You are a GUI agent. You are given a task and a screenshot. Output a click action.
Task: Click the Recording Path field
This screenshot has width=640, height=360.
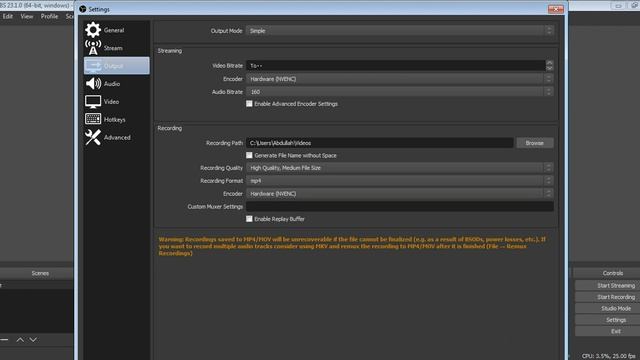(380, 143)
